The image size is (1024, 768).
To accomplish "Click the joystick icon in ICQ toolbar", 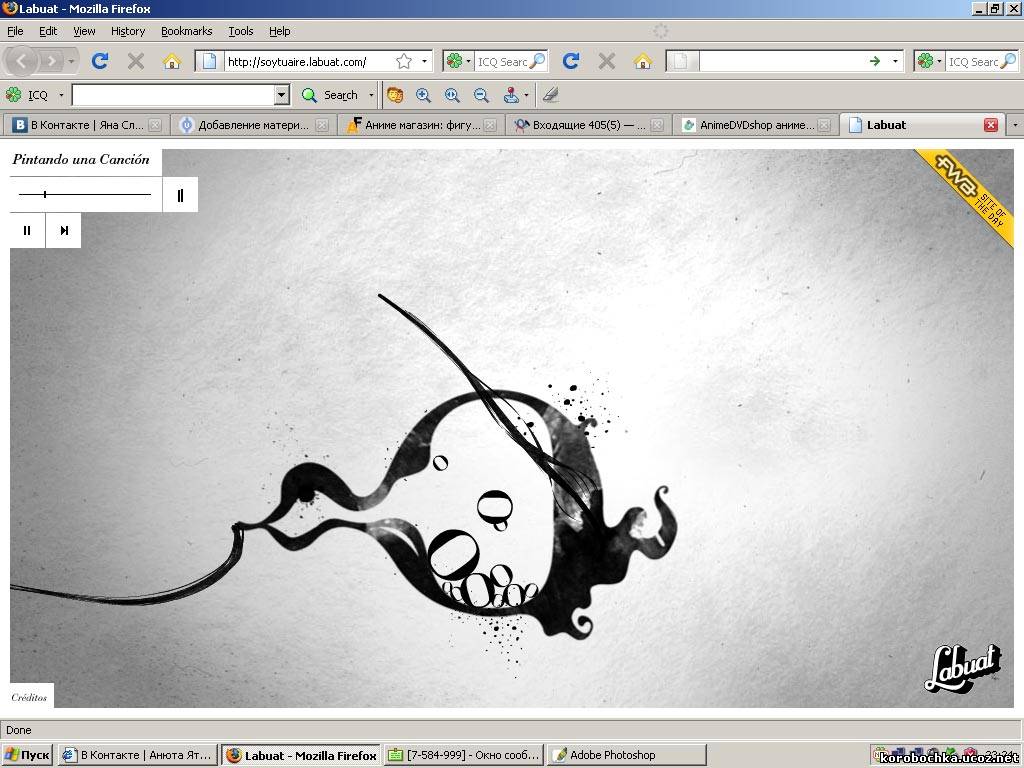I will click(511, 95).
